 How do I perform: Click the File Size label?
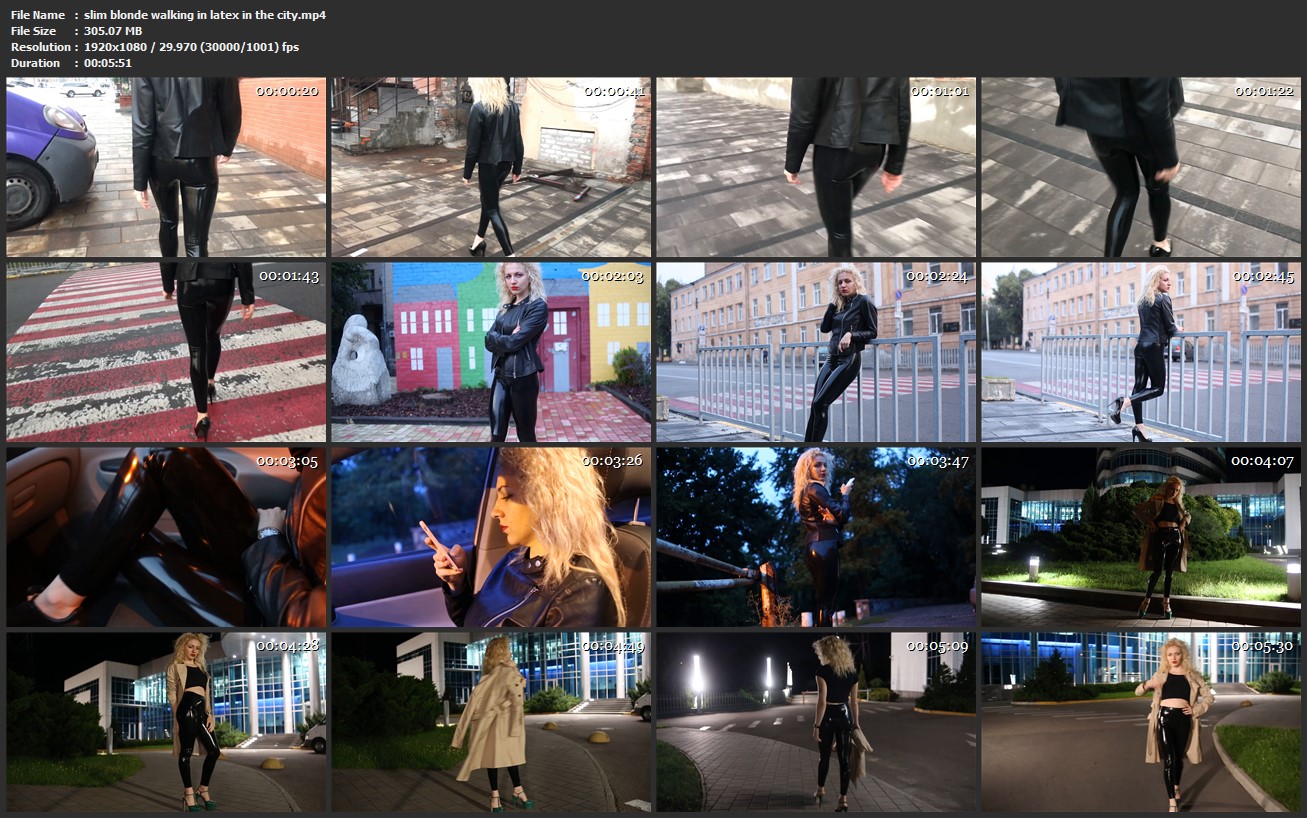click(x=34, y=31)
